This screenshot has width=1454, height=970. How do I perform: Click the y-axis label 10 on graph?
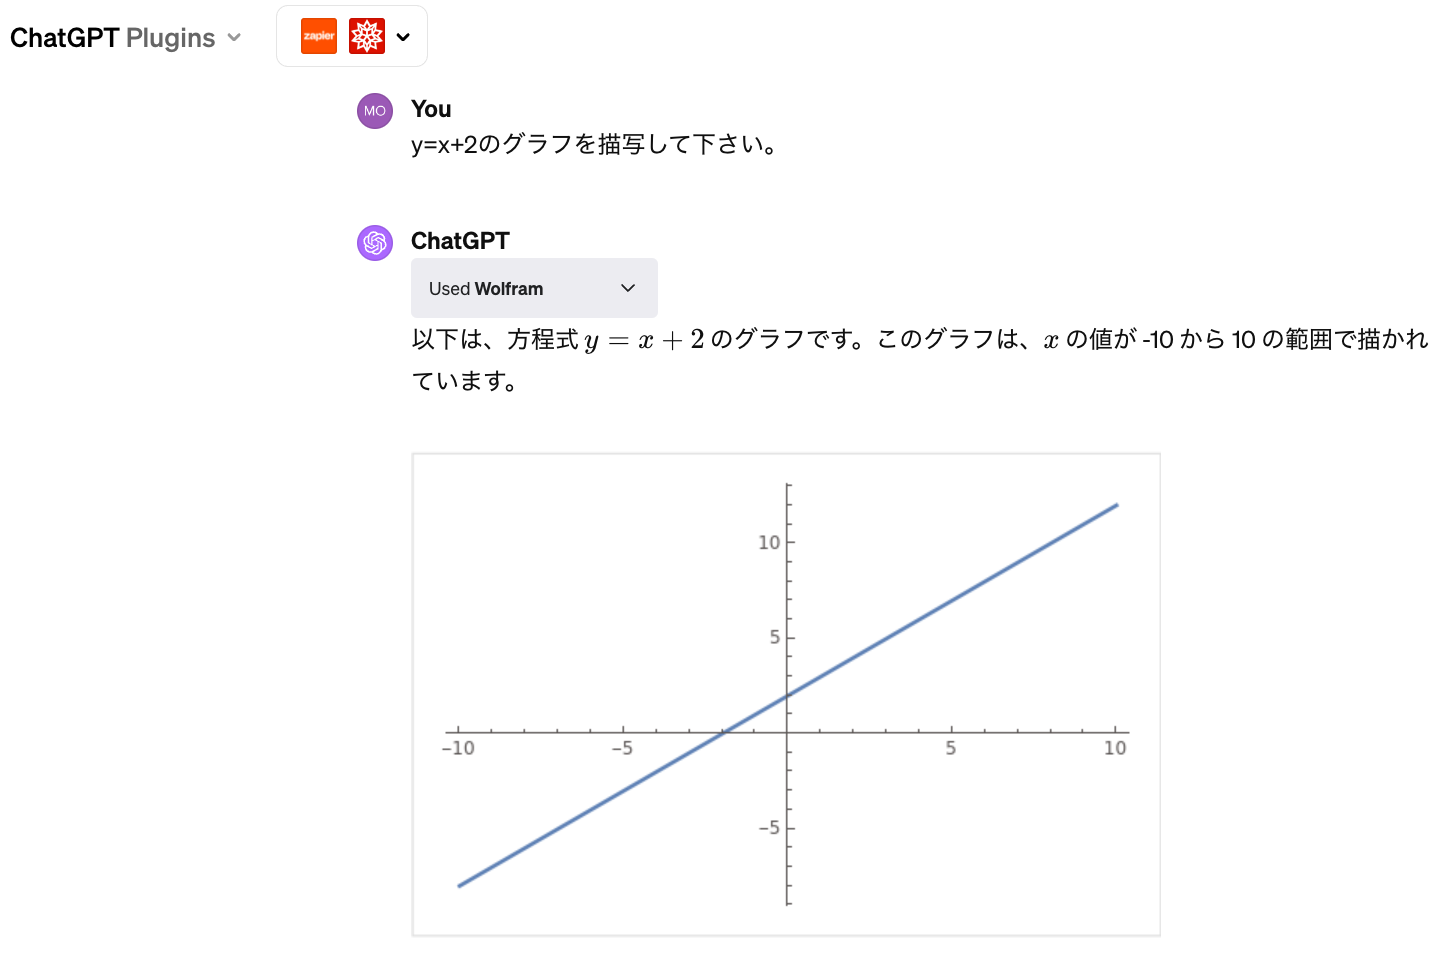(768, 543)
